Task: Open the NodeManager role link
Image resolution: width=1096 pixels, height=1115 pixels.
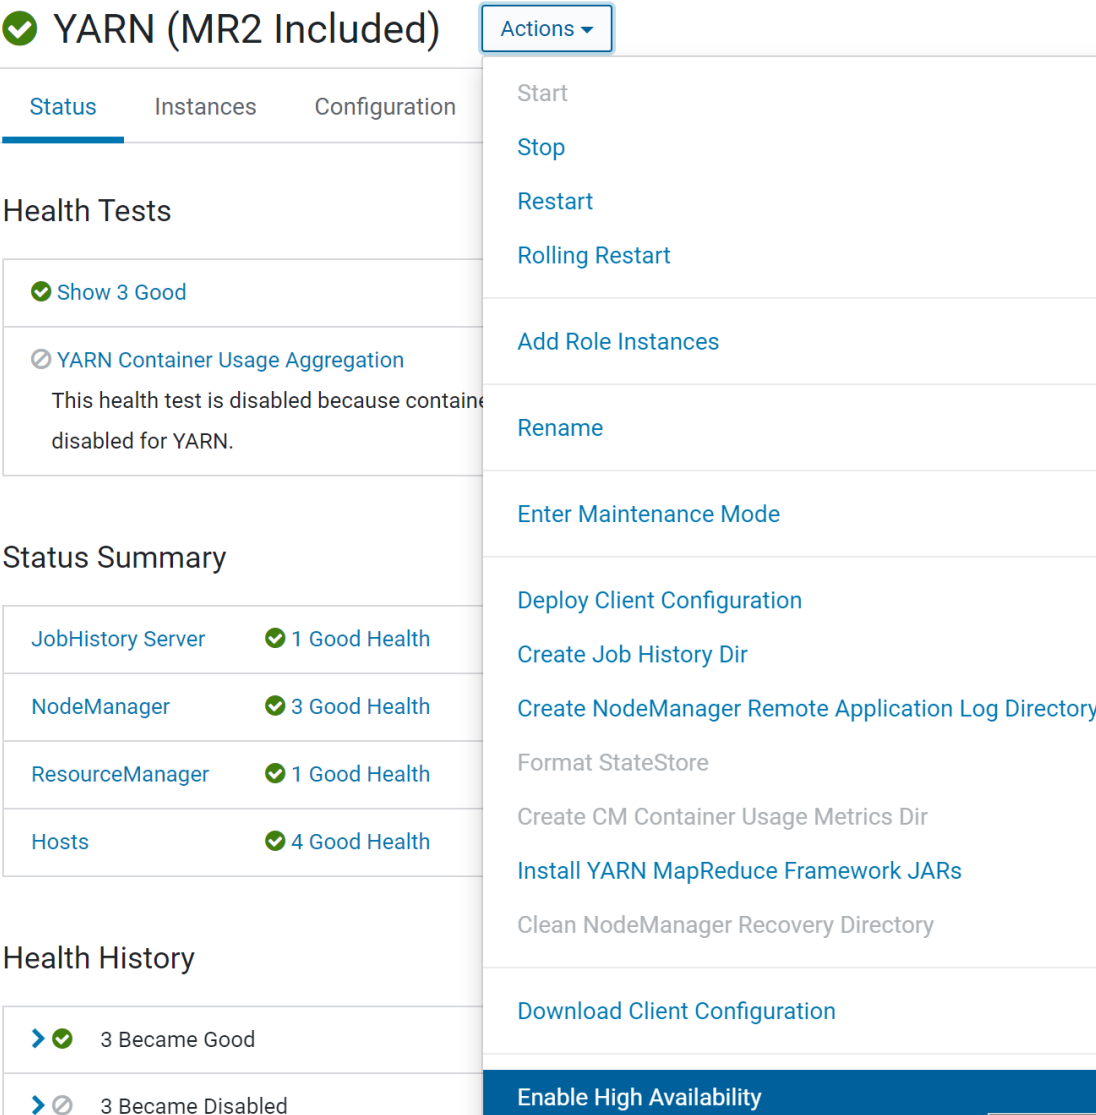Action: coord(100,706)
